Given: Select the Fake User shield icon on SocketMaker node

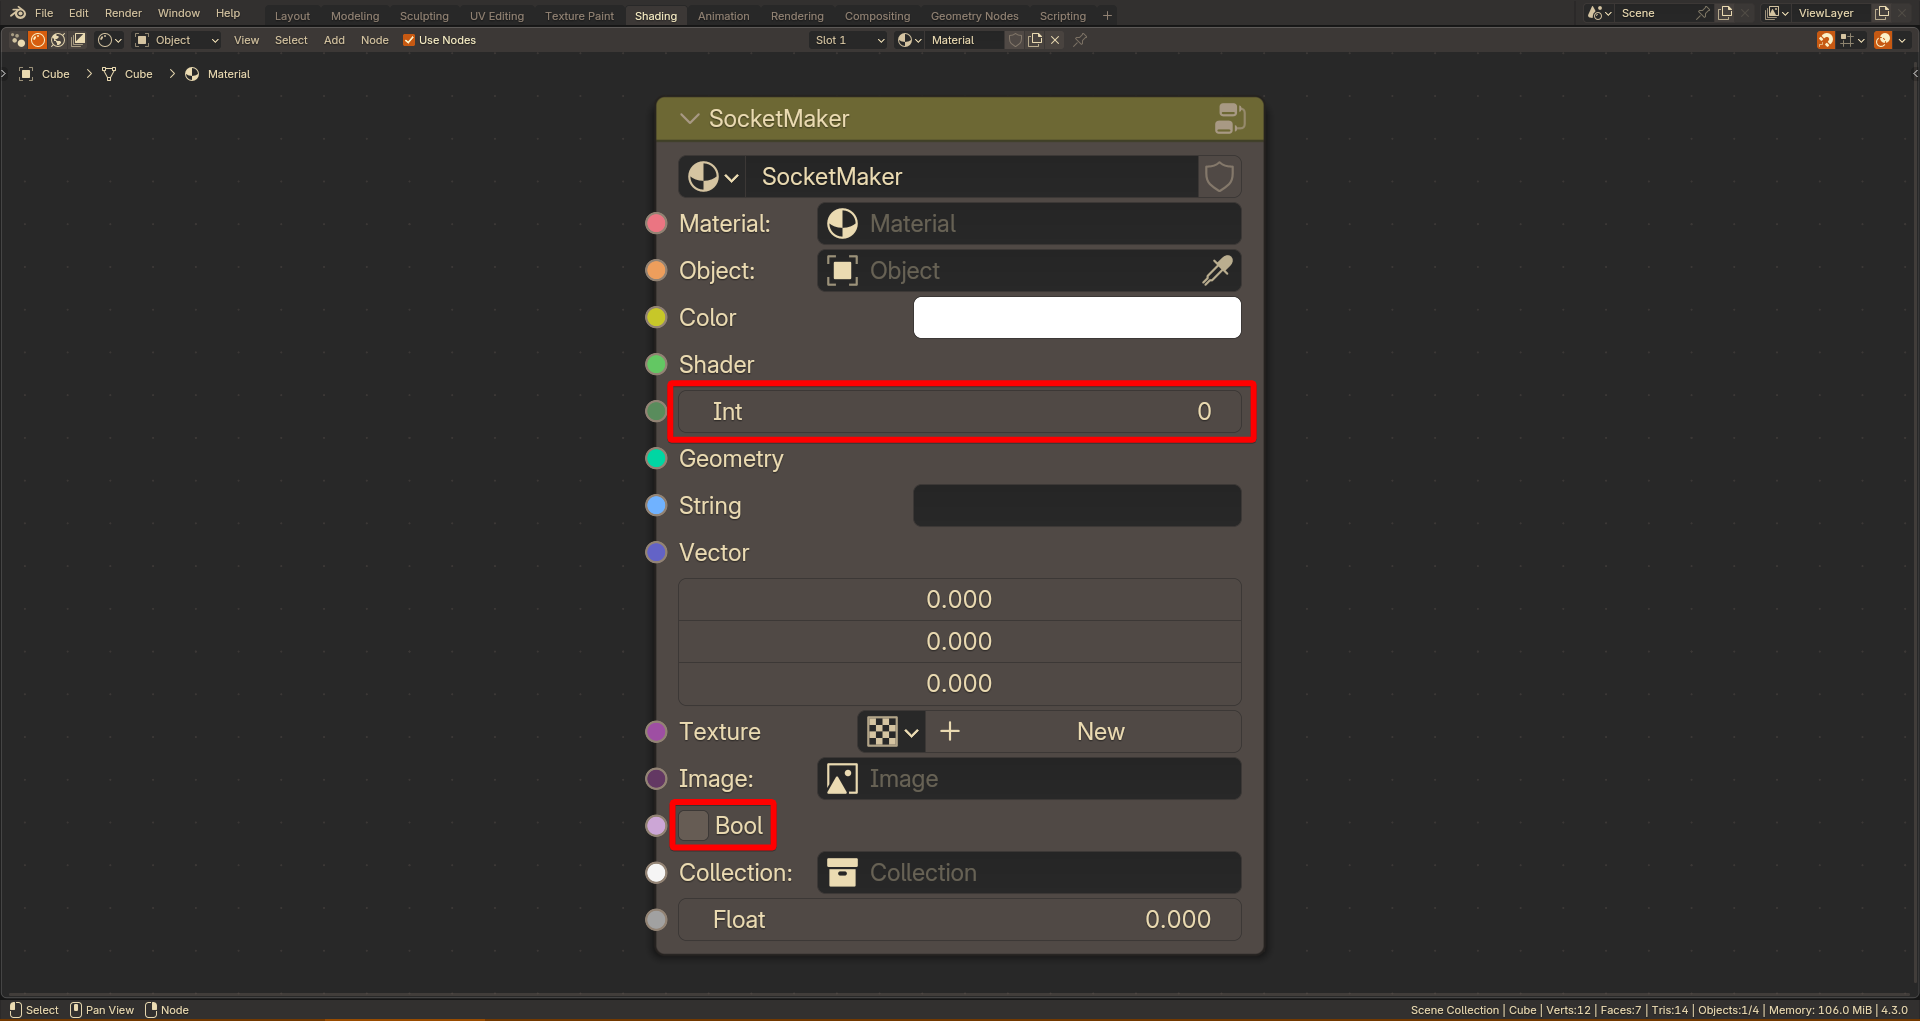Looking at the screenshot, I should point(1219,177).
